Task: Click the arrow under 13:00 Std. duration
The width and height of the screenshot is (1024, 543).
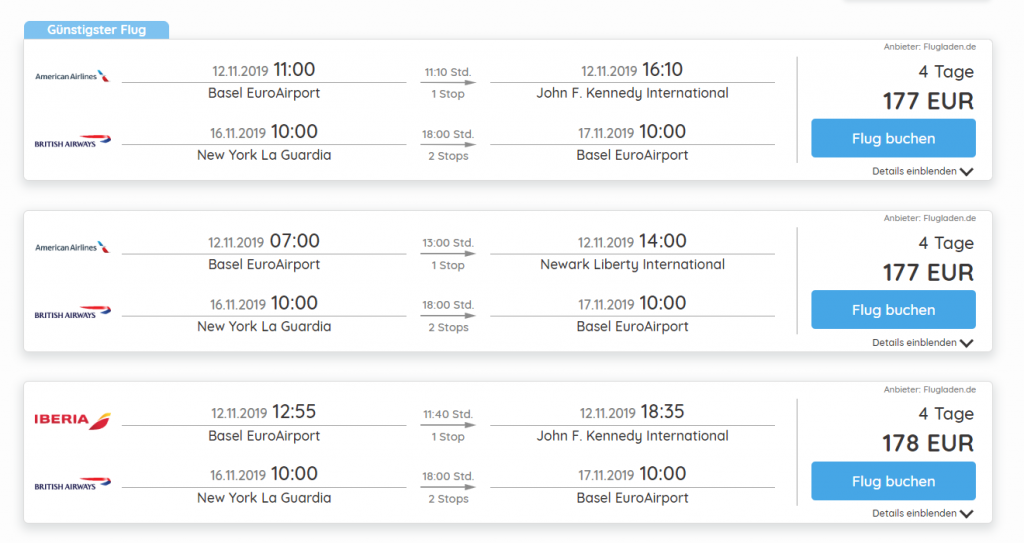Action: click(x=447, y=254)
